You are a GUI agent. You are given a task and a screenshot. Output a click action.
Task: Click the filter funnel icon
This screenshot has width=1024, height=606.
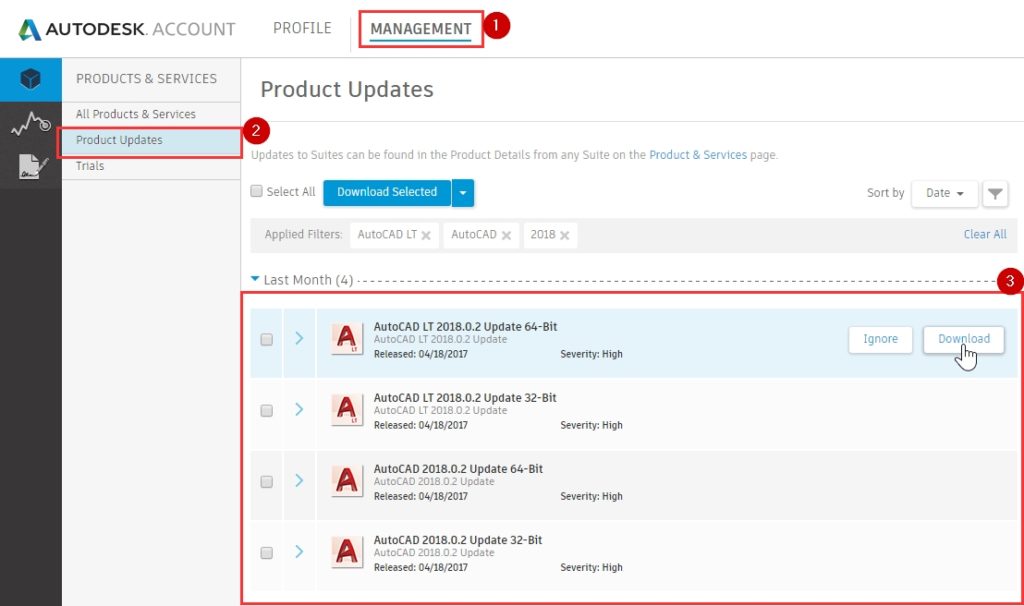(995, 194)
